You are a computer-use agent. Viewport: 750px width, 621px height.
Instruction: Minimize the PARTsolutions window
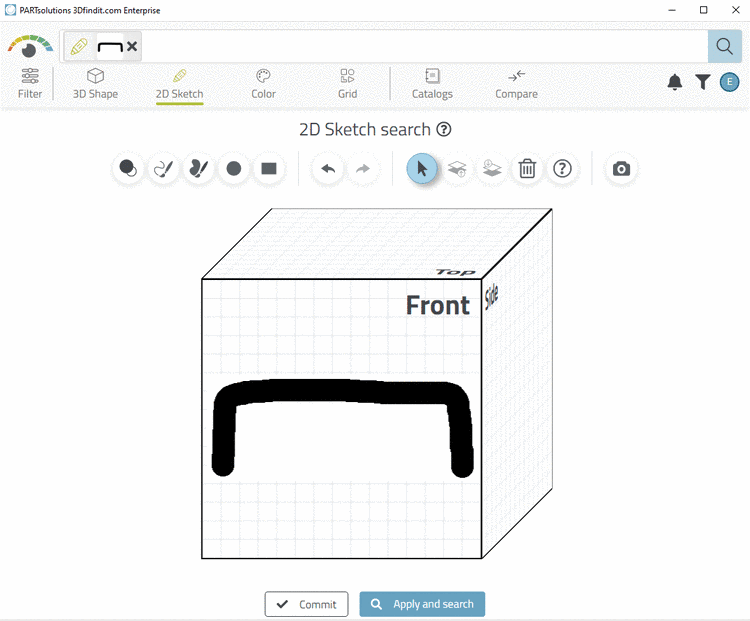tap(672, 10)
